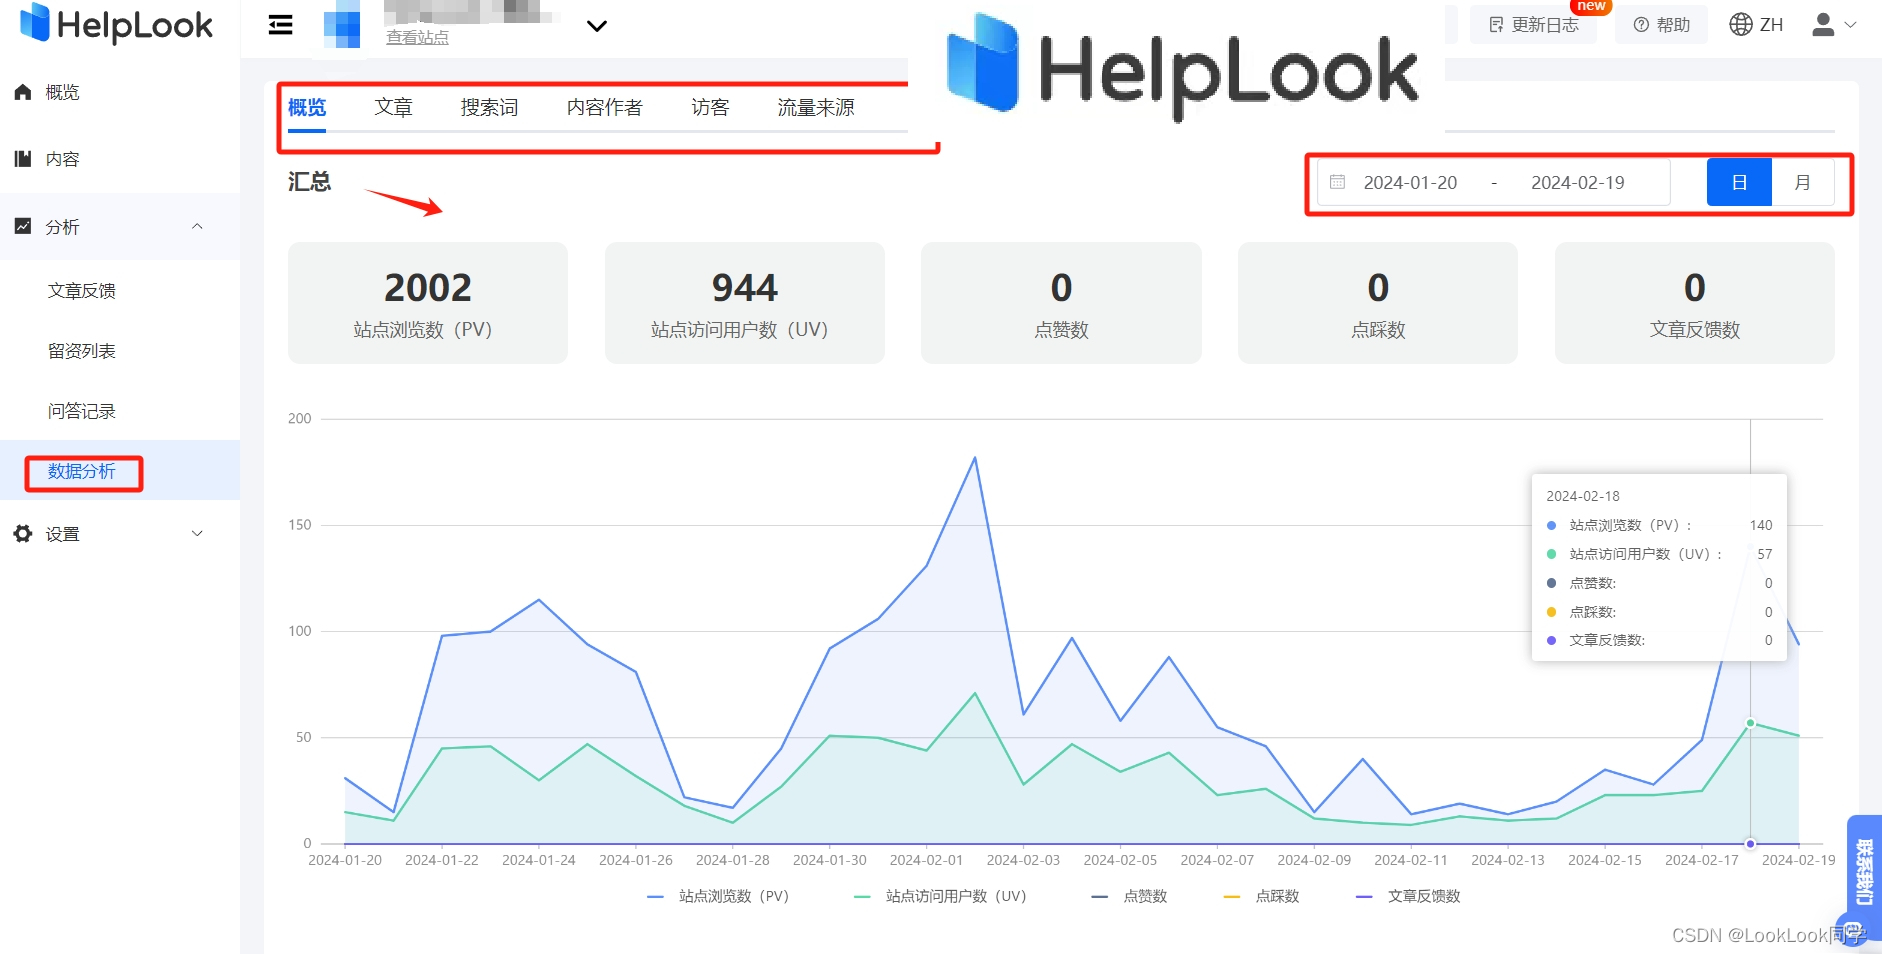Open 文章反馈 submenu item
The width and height of the screenshot is (1882, 954).
82,291
